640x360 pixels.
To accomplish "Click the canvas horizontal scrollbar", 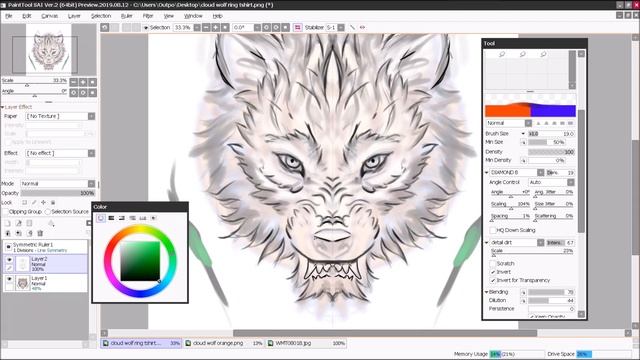I will (384, 333).
